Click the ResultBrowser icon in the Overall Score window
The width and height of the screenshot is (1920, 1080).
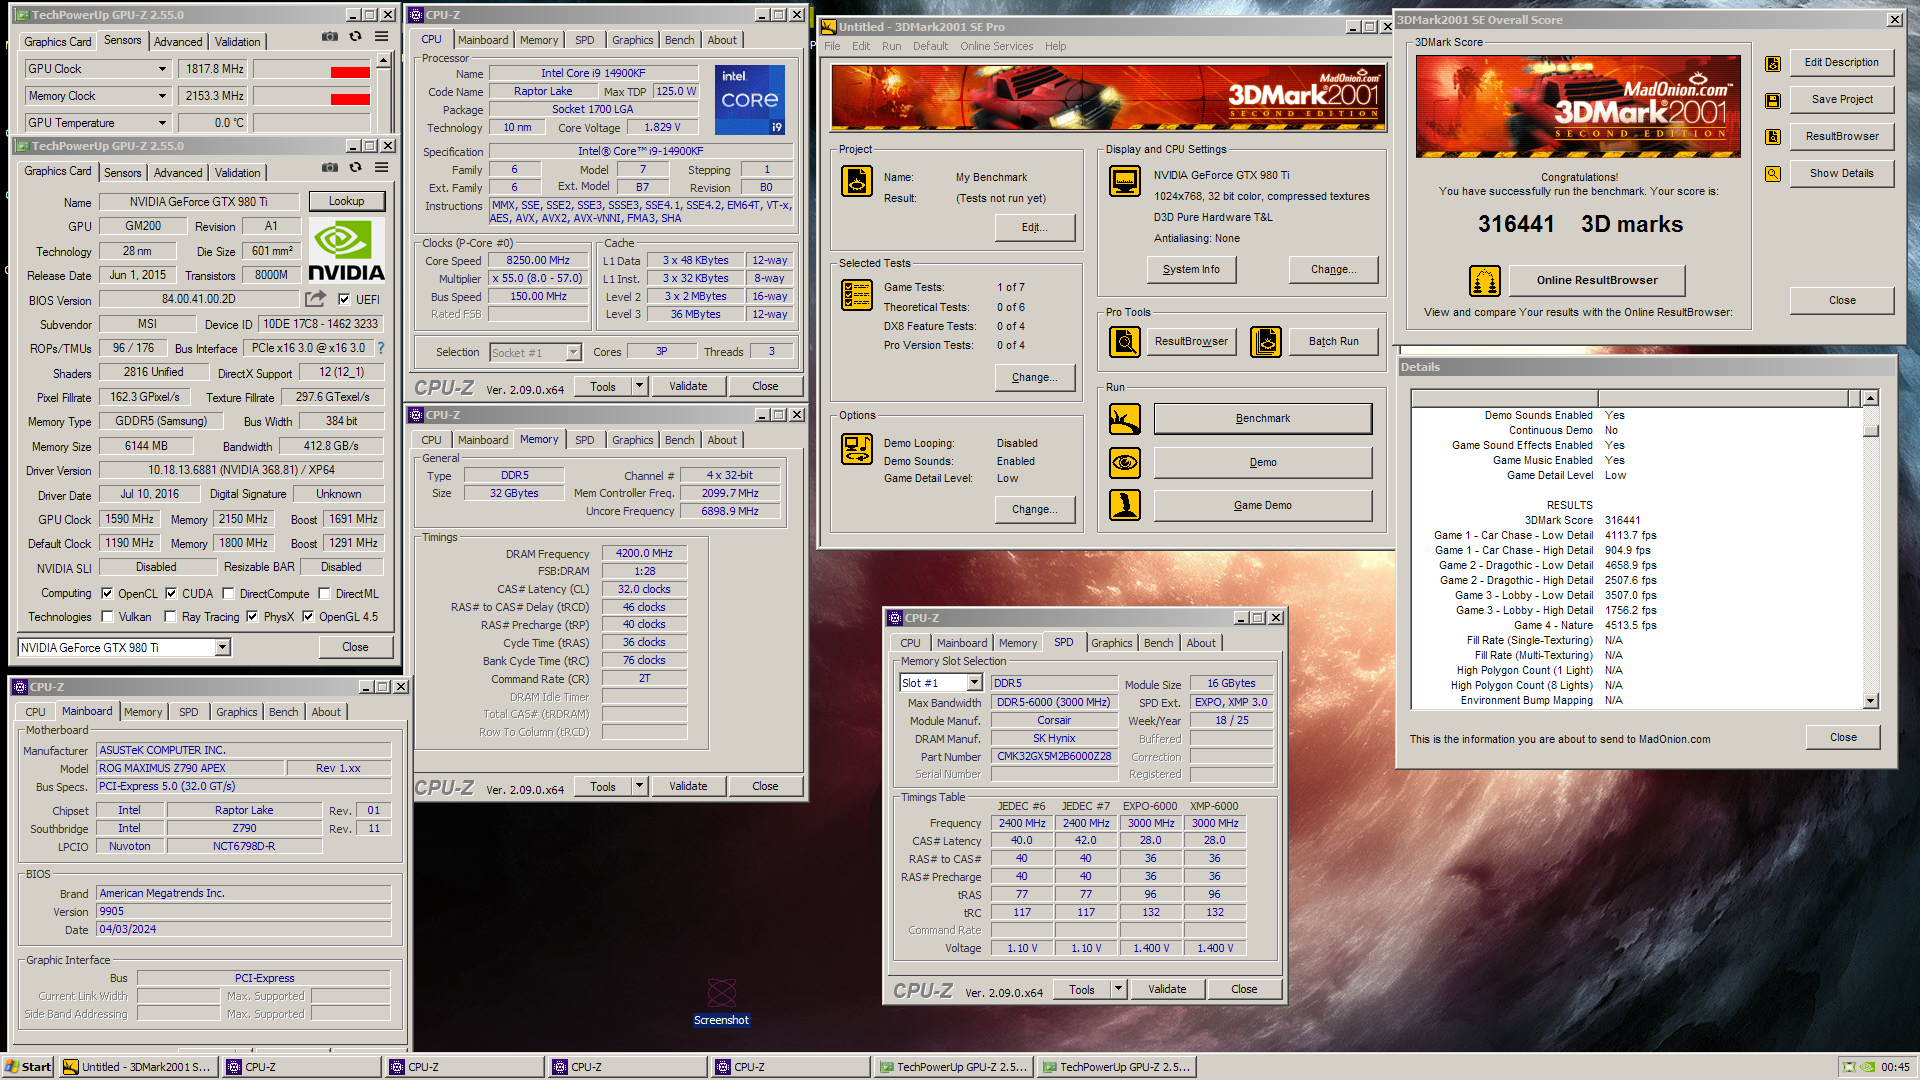coord(1773,137)
